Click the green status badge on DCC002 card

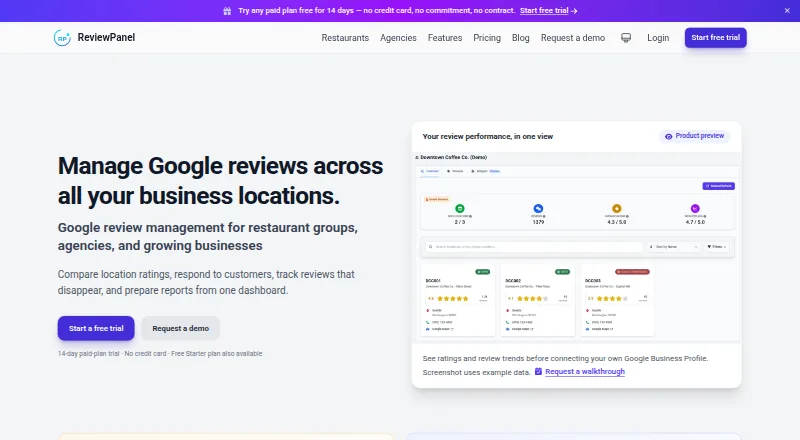562,272
